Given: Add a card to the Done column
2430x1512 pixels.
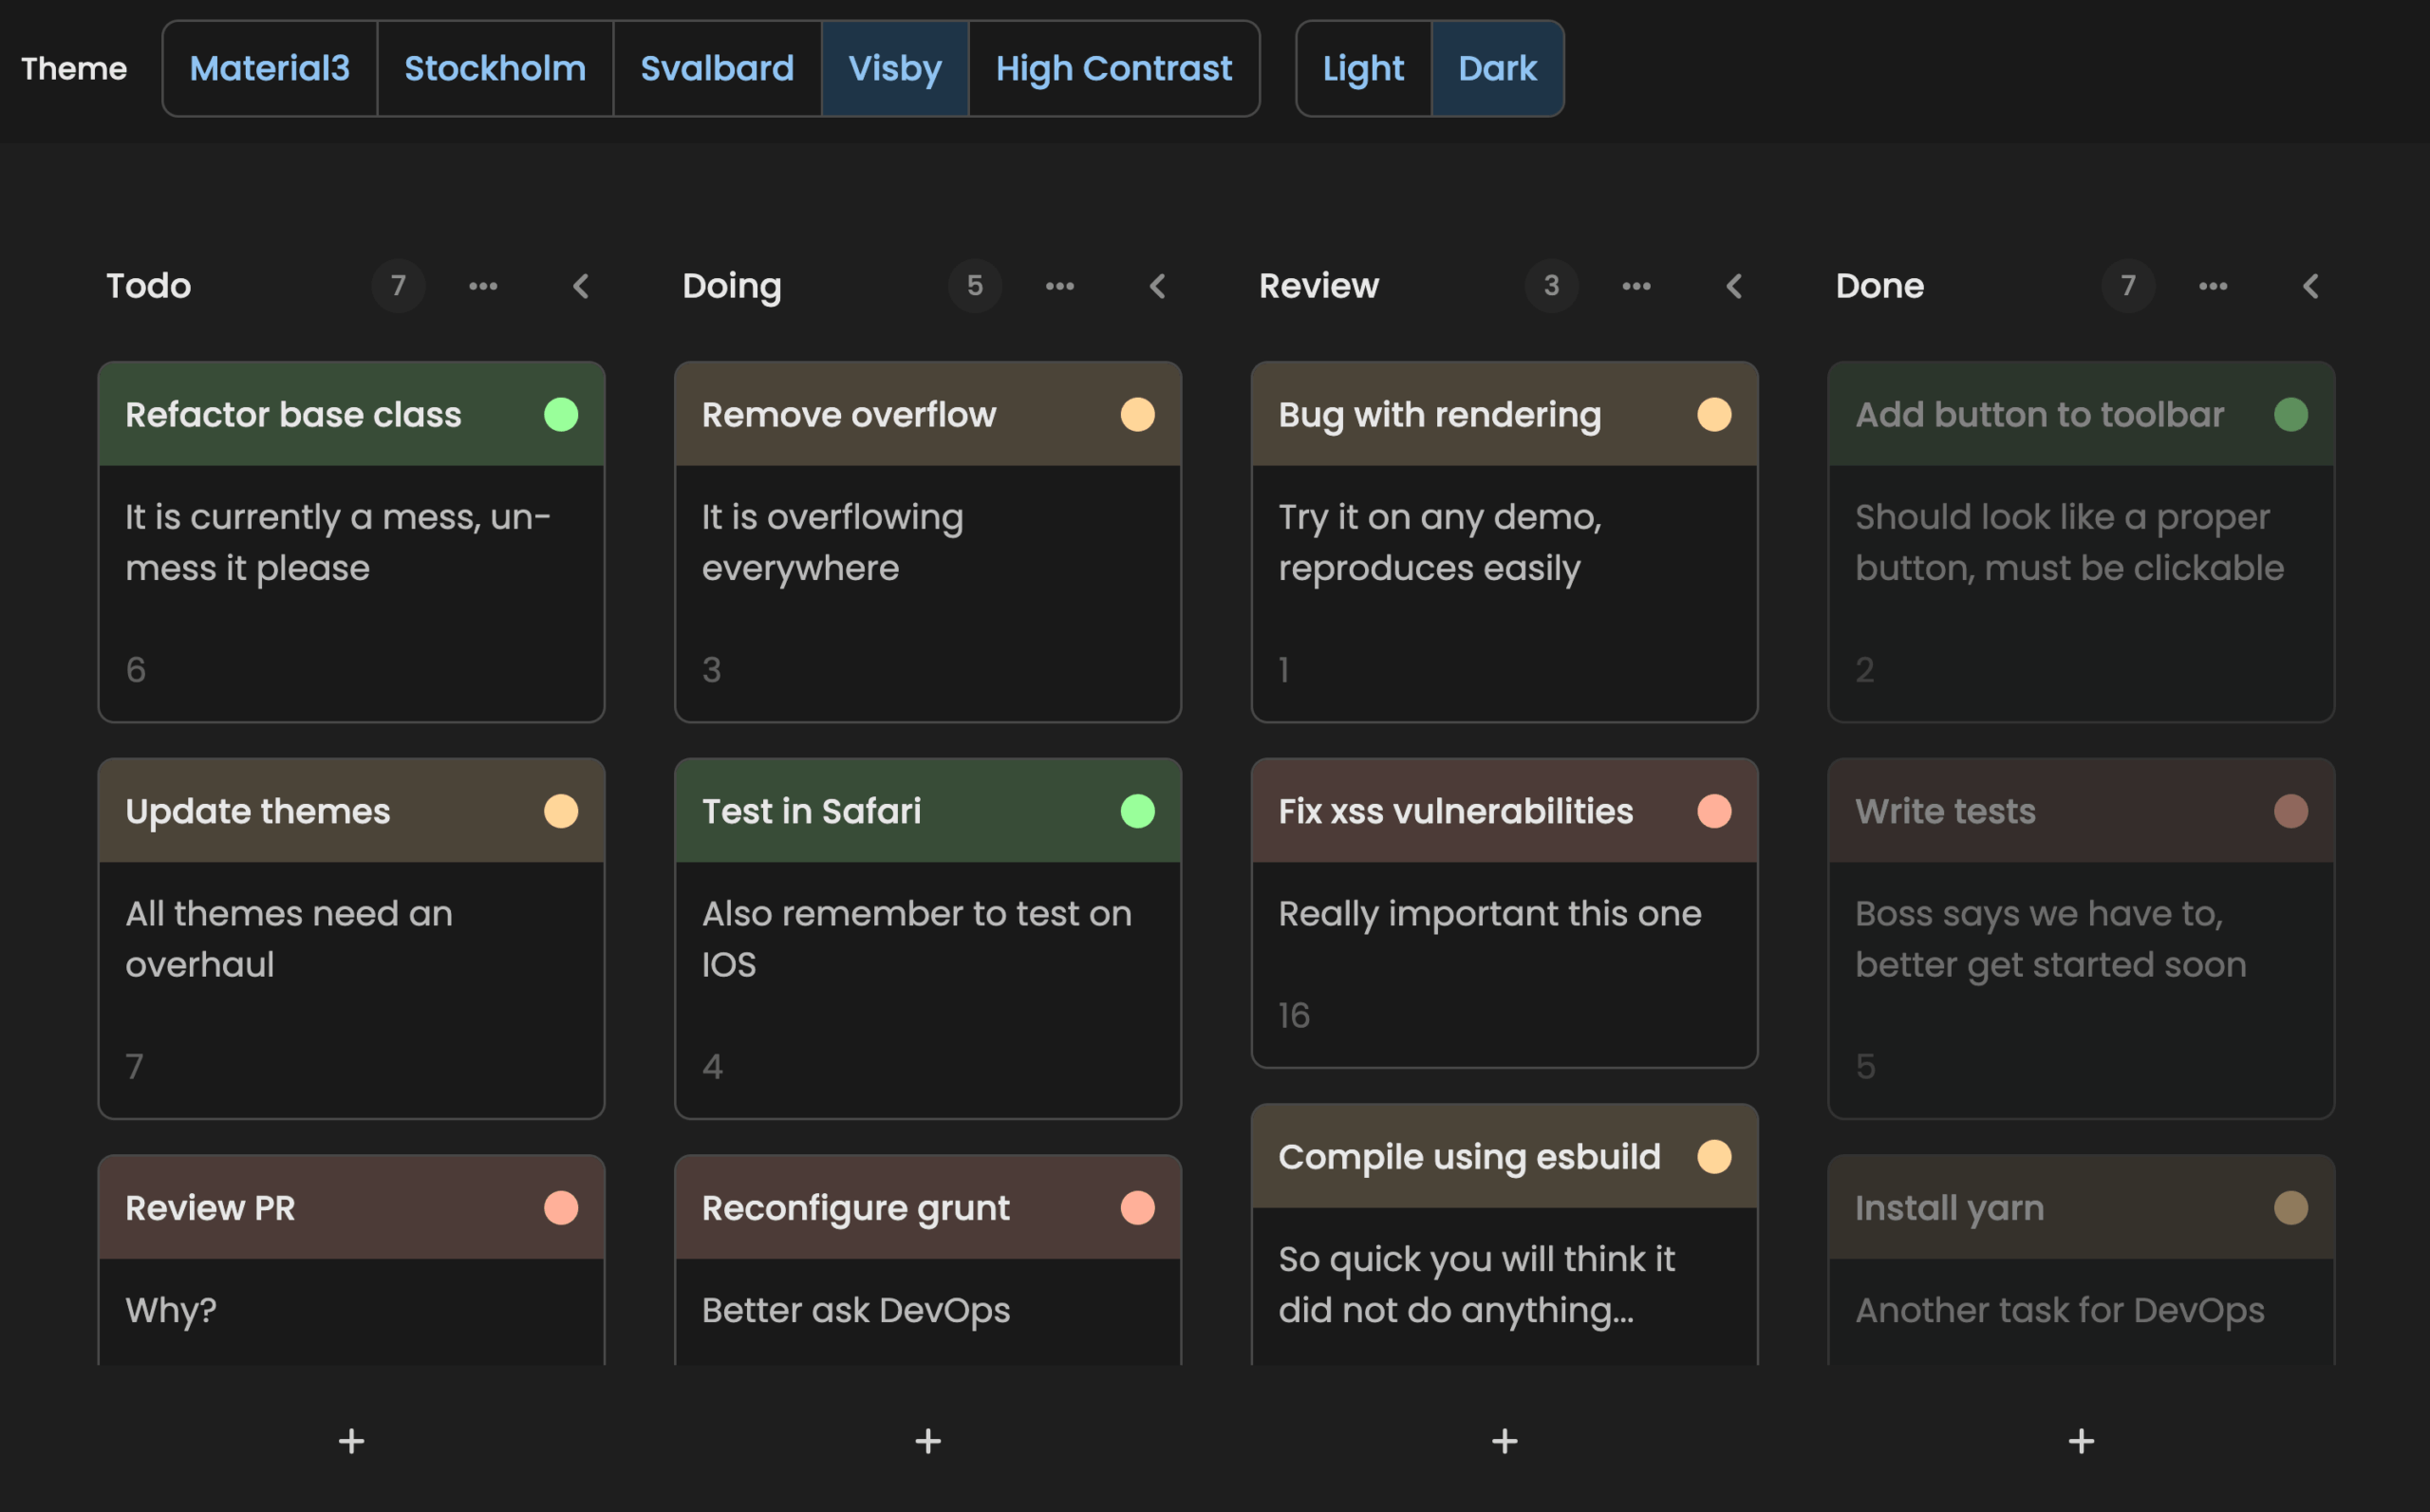Looking at the screenshot, I should (2081, 1441).
